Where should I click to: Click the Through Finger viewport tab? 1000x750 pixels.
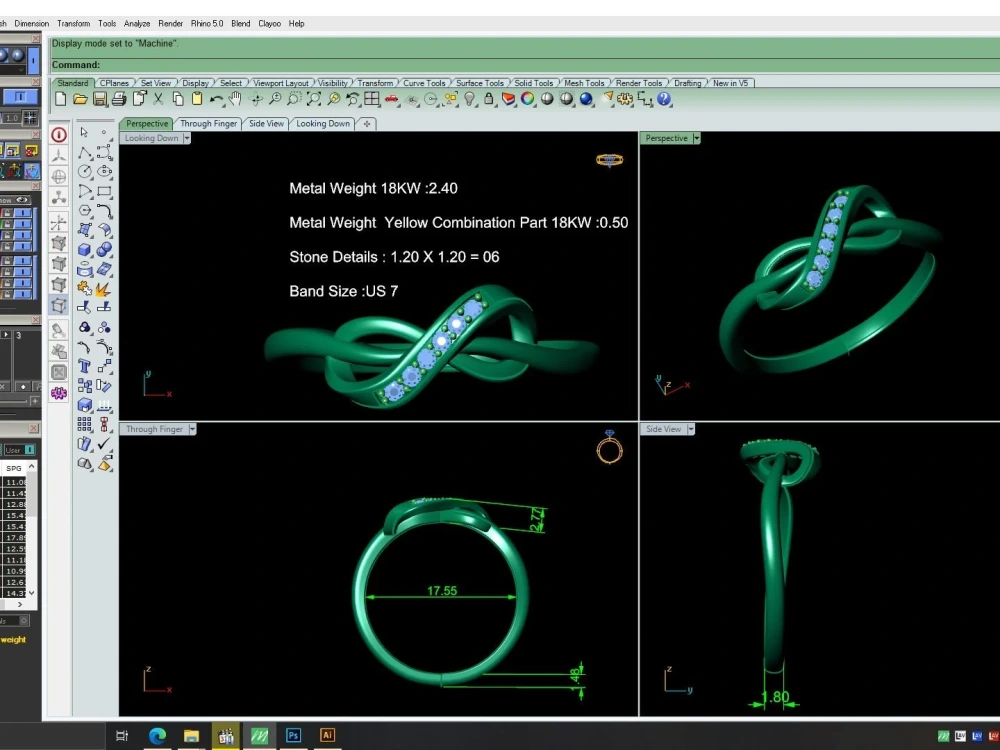coord(209,124)
